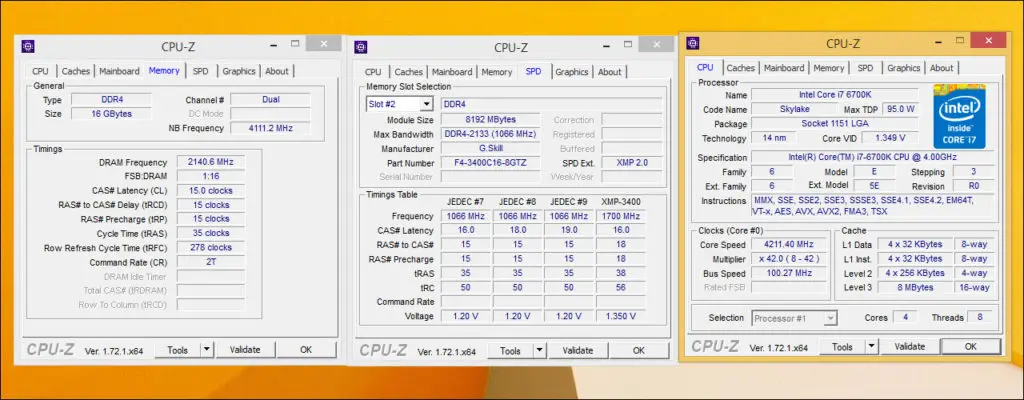1024x400 pixels.
Task: Click the DRAM Frequency value field
Action: pos(210,162)
